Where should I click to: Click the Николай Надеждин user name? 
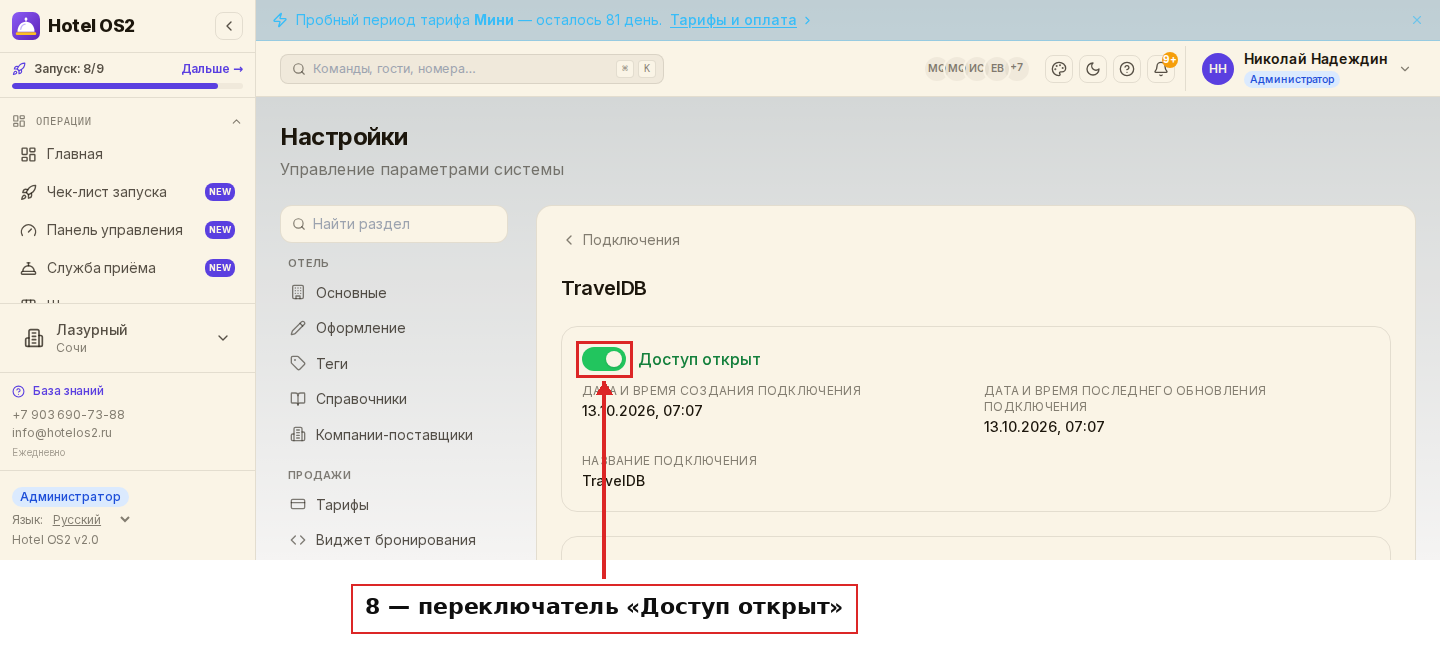coord(1316,58)
